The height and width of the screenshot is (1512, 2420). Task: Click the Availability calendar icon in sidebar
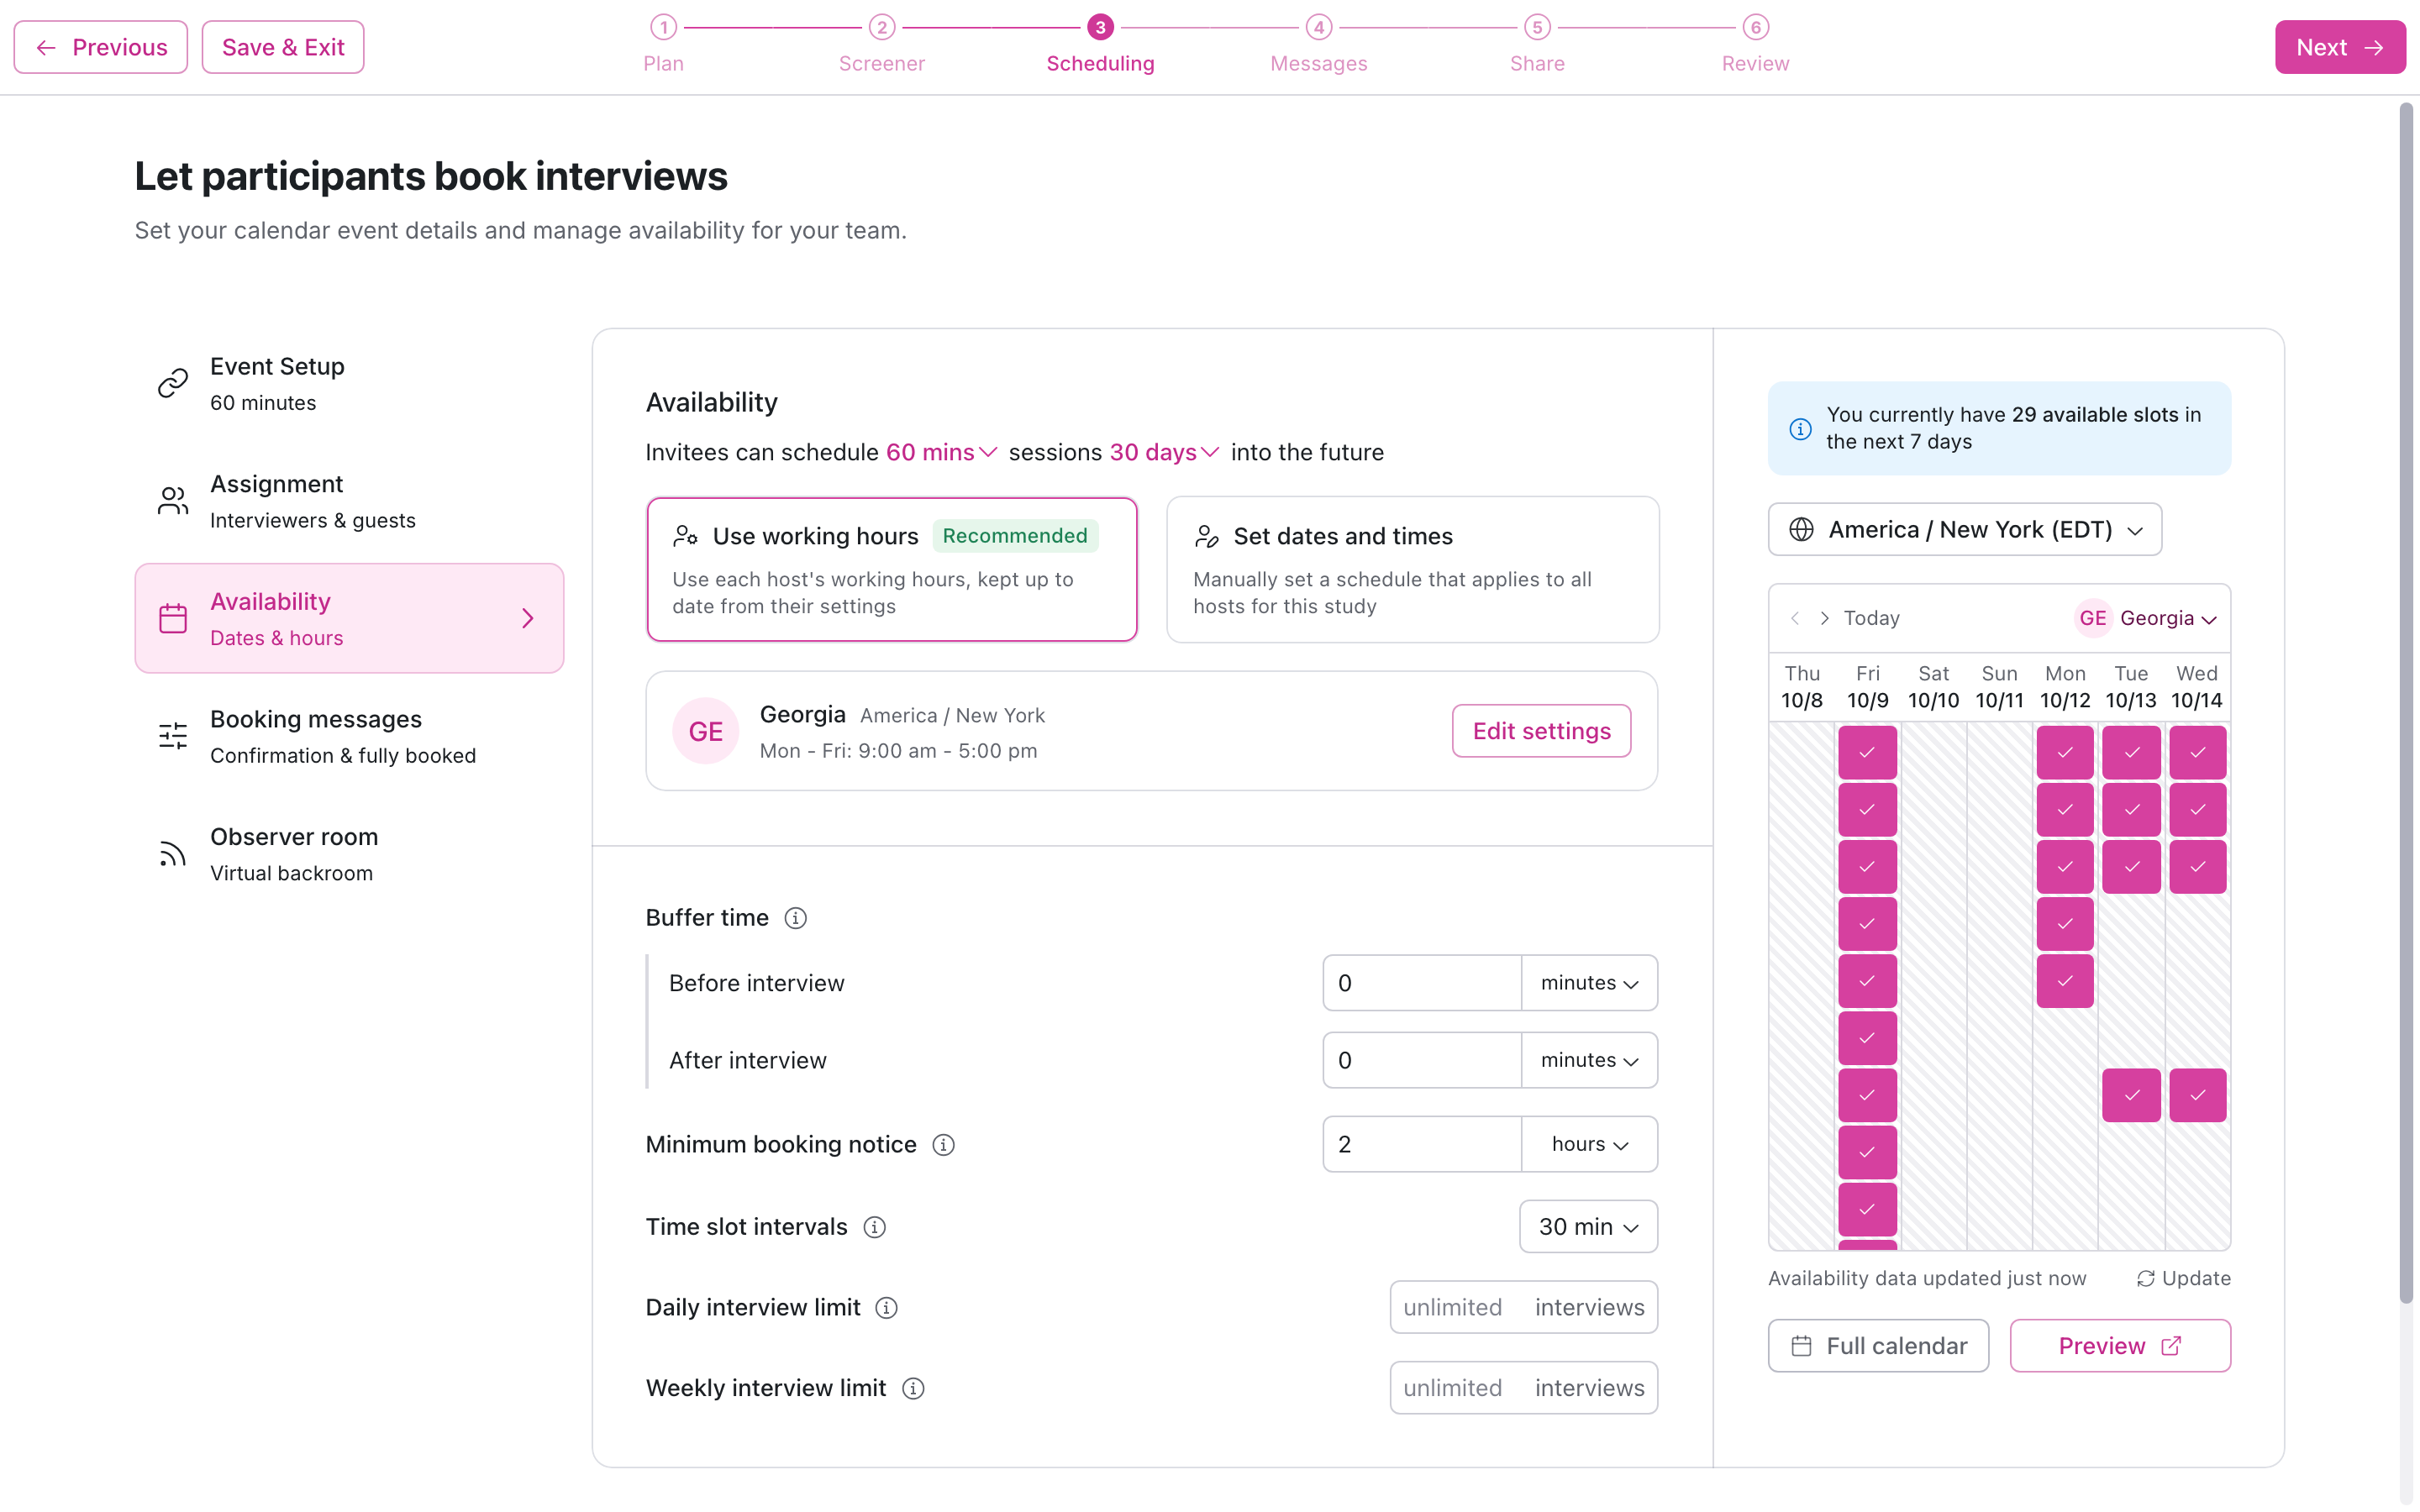[x=173, y=618]
